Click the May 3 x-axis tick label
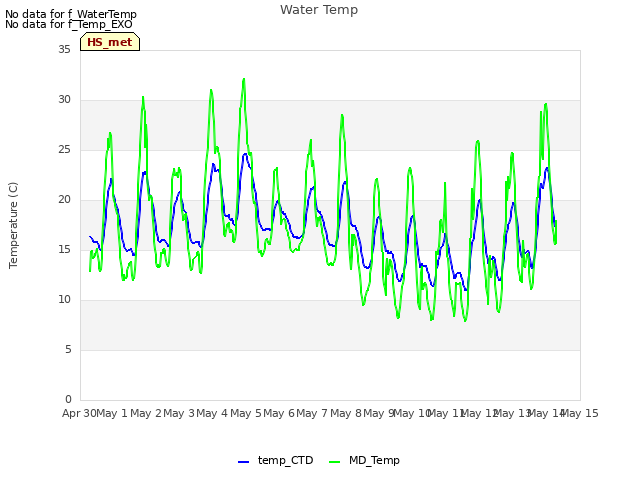This screenshot has height=480, width=640. pos(179,413)
